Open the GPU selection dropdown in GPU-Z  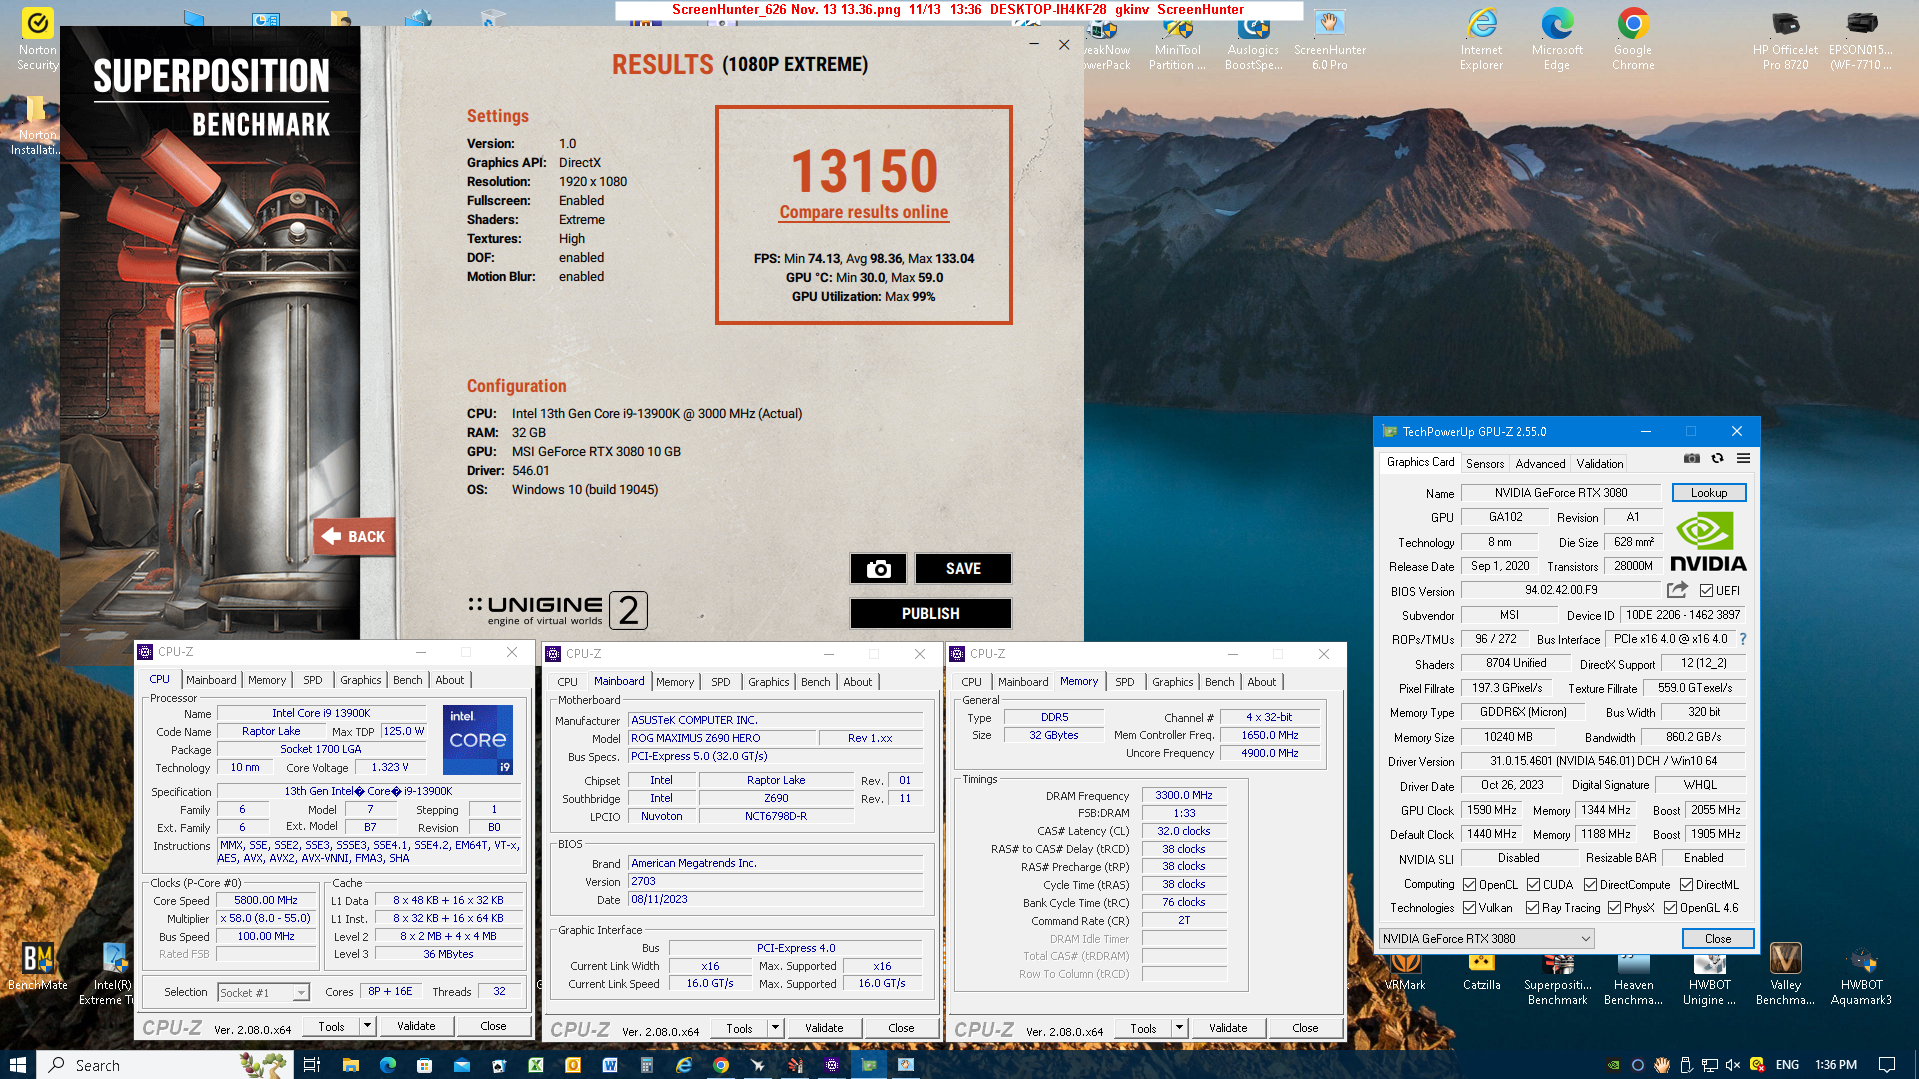pyautogui.click(x=1486, y=938)
